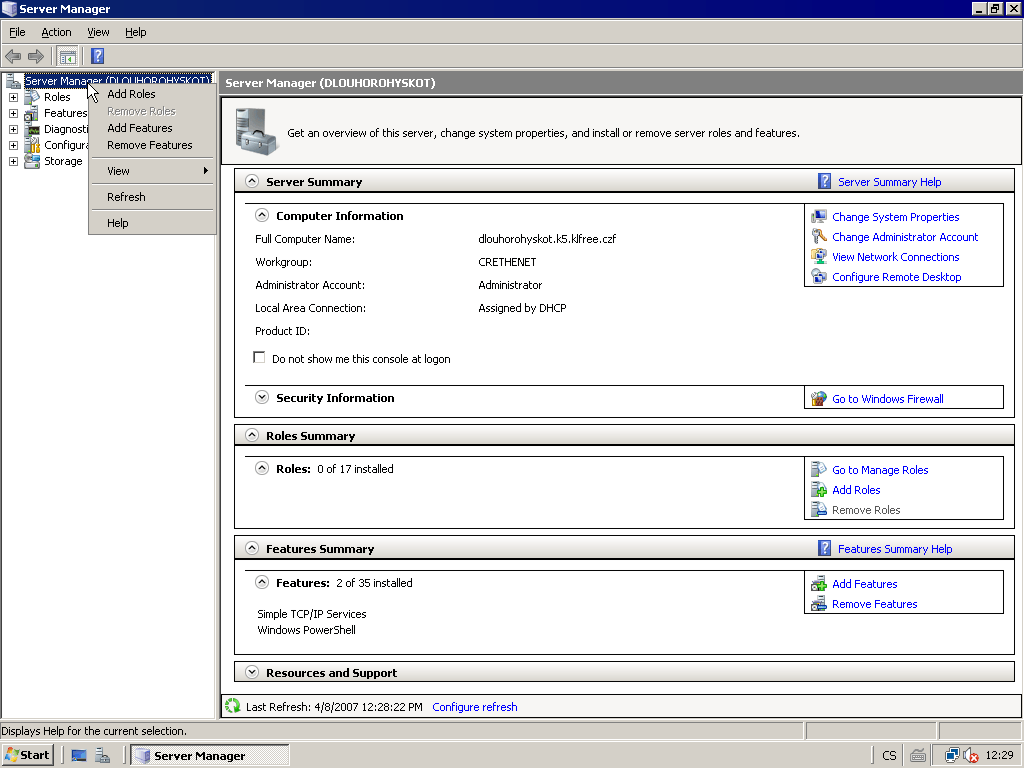Viewport: 1024px width, 768px height.
Task: Click the View Network Connections icon
Action: (819, 257)
